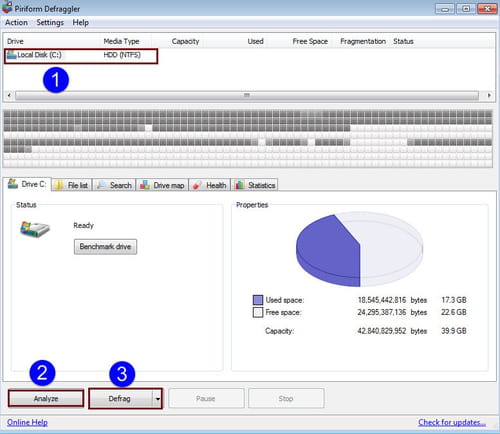Open the Online Help link
The image size is (500, 434).
[x=27, y=422]
